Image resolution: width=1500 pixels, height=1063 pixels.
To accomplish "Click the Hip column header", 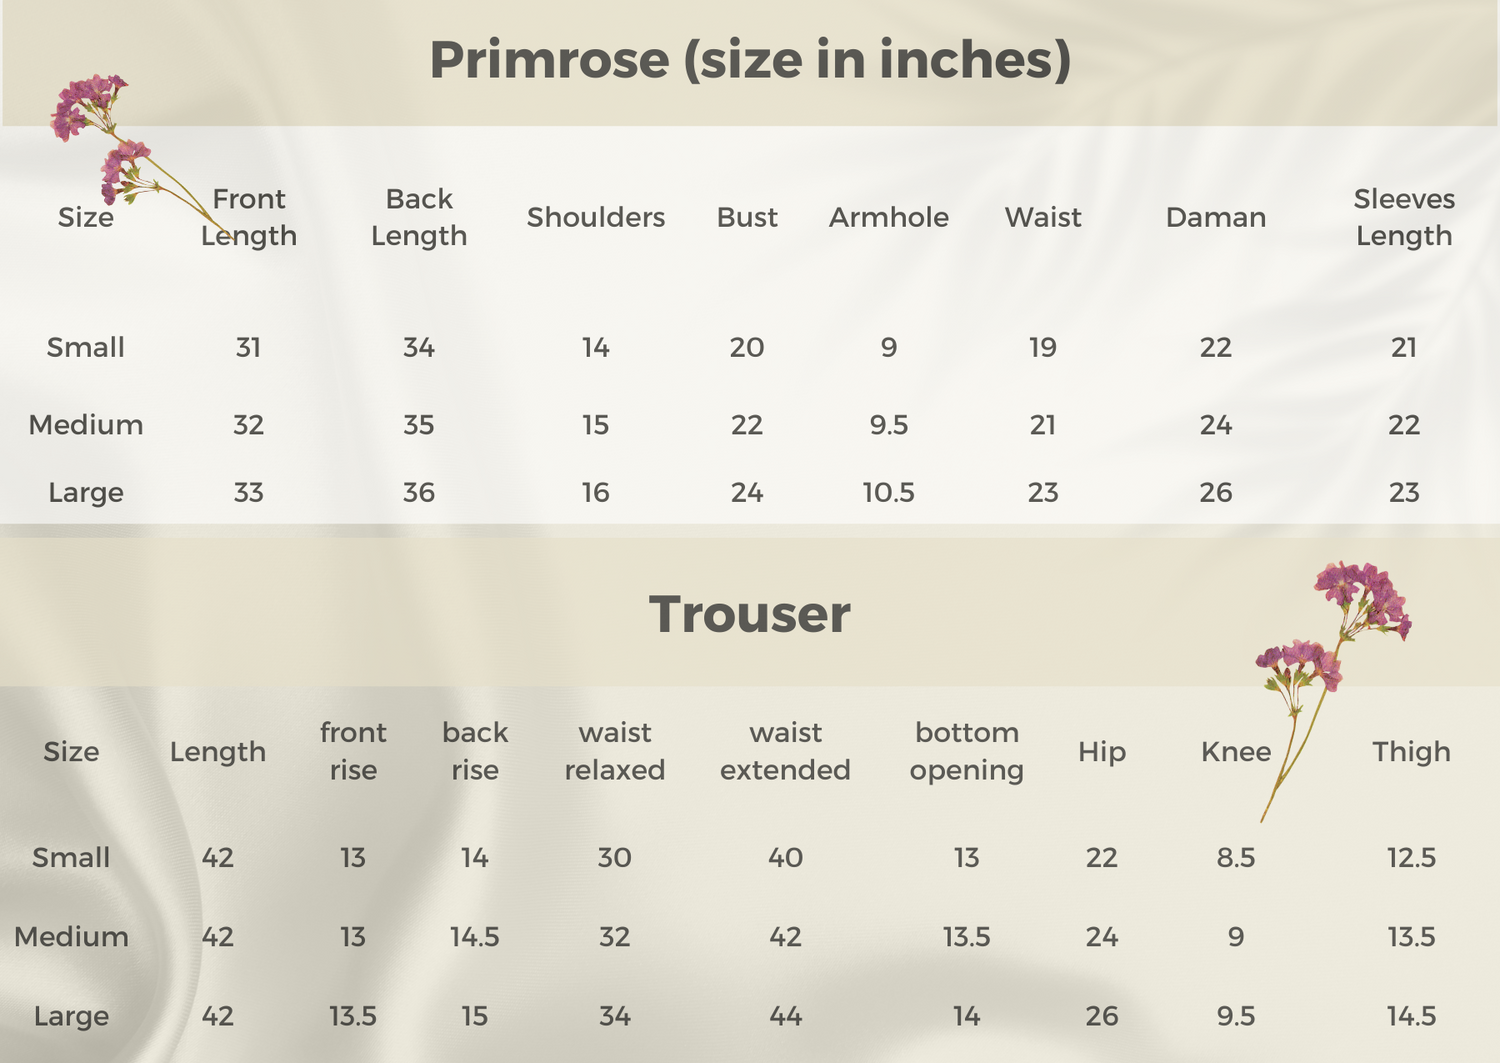I will click(1101, 751).
